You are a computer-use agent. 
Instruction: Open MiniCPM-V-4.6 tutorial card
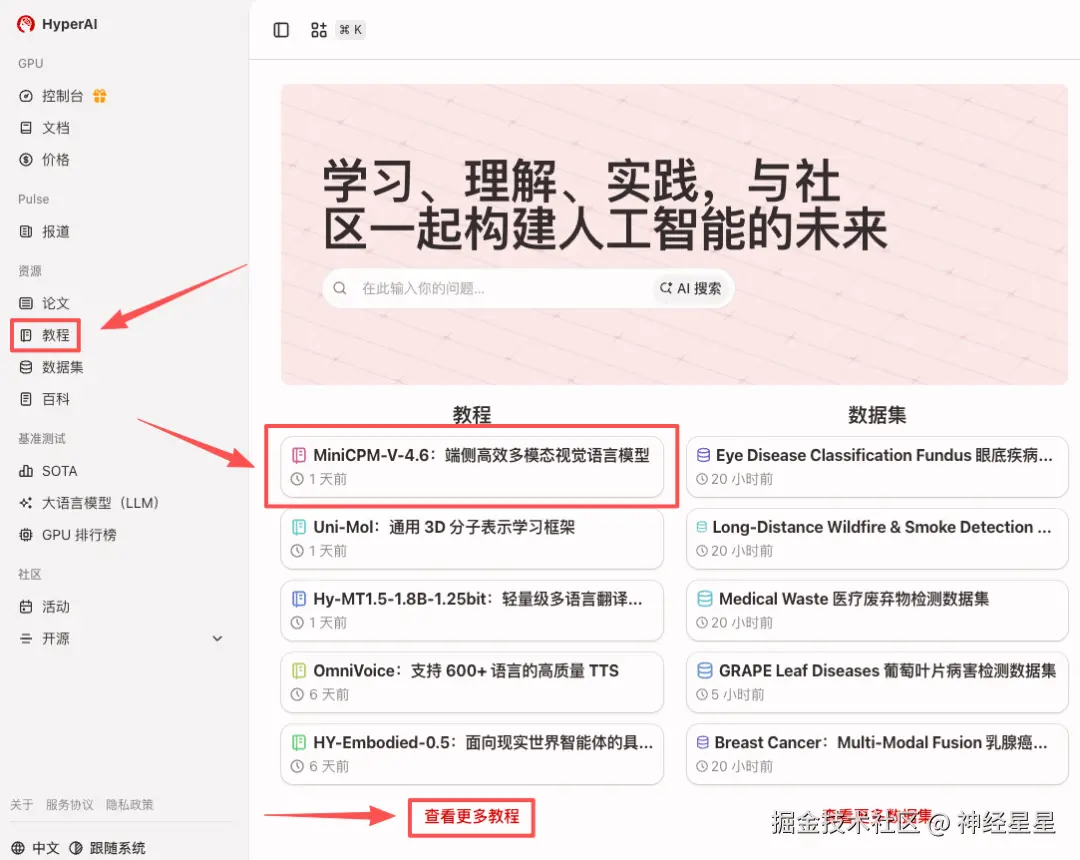472,466
